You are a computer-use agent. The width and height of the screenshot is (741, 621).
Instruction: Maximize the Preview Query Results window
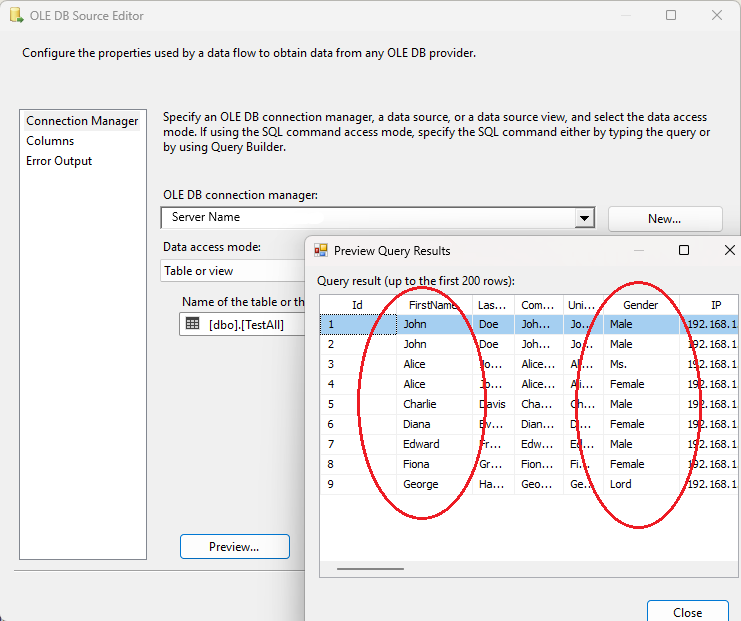(684, 251)
